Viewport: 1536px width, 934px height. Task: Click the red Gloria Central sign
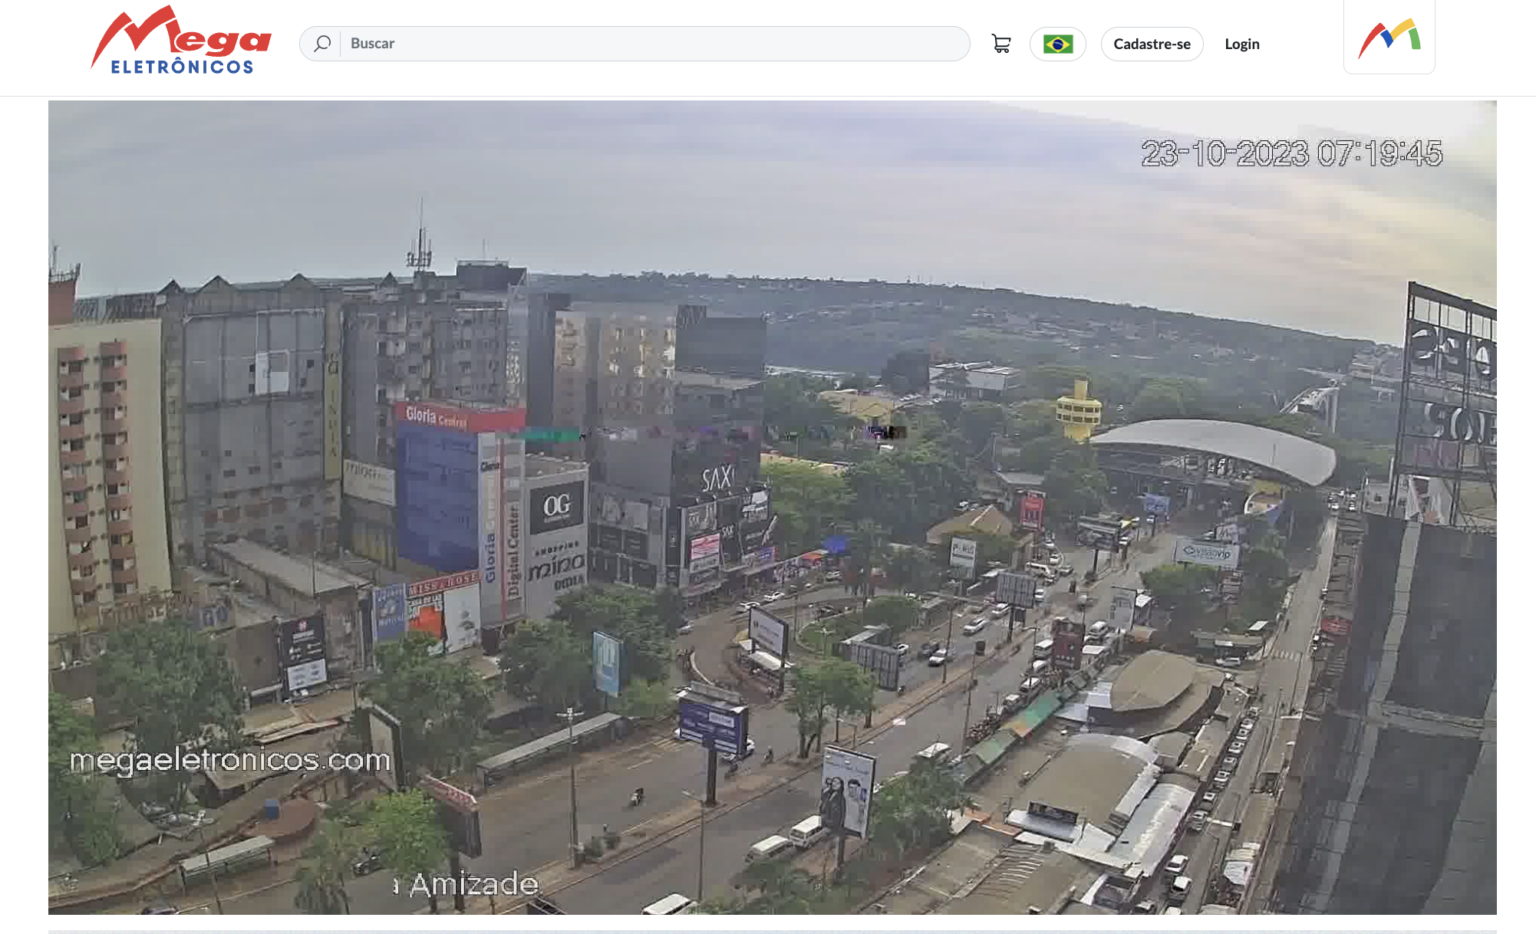coord(458,417)
